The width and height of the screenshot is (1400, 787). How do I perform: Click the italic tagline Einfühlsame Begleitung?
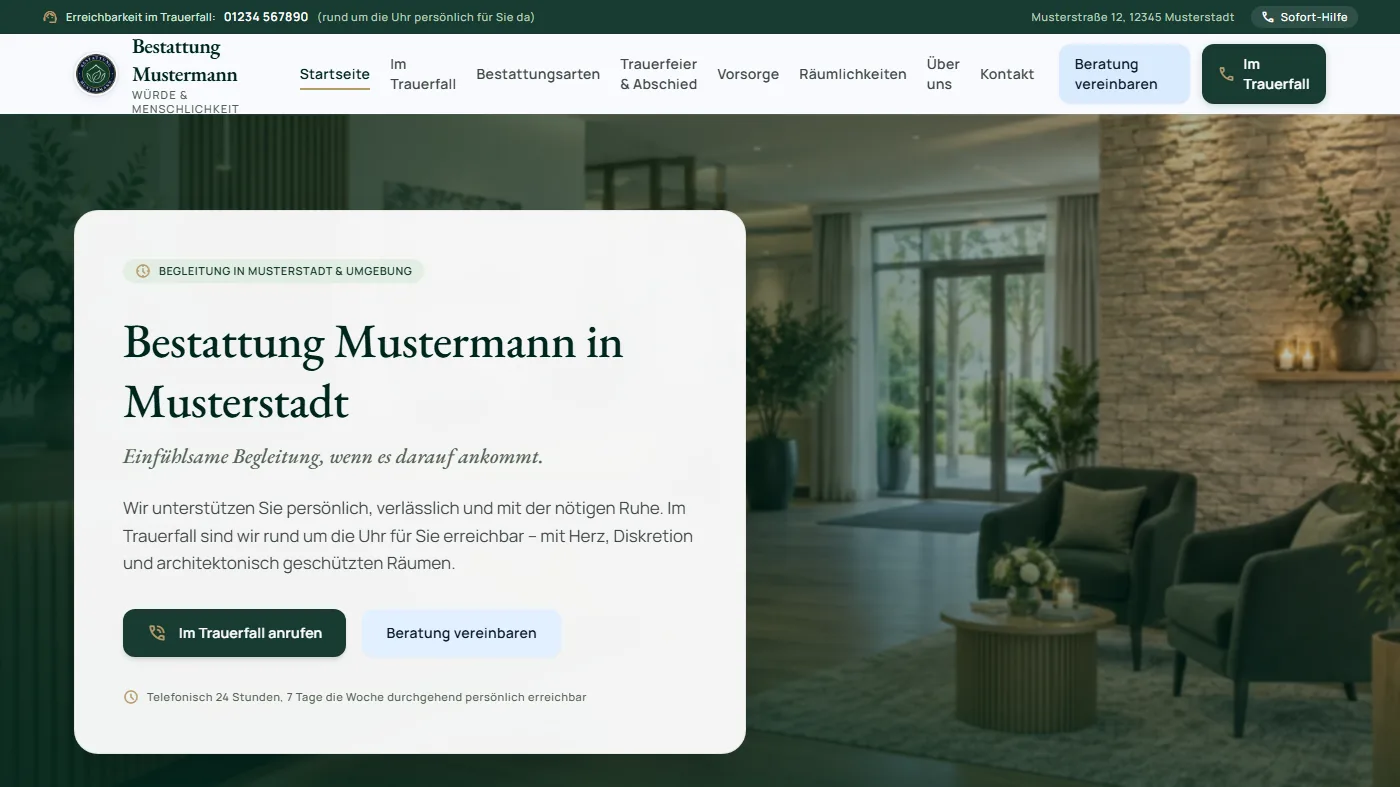tap(333, 457)
